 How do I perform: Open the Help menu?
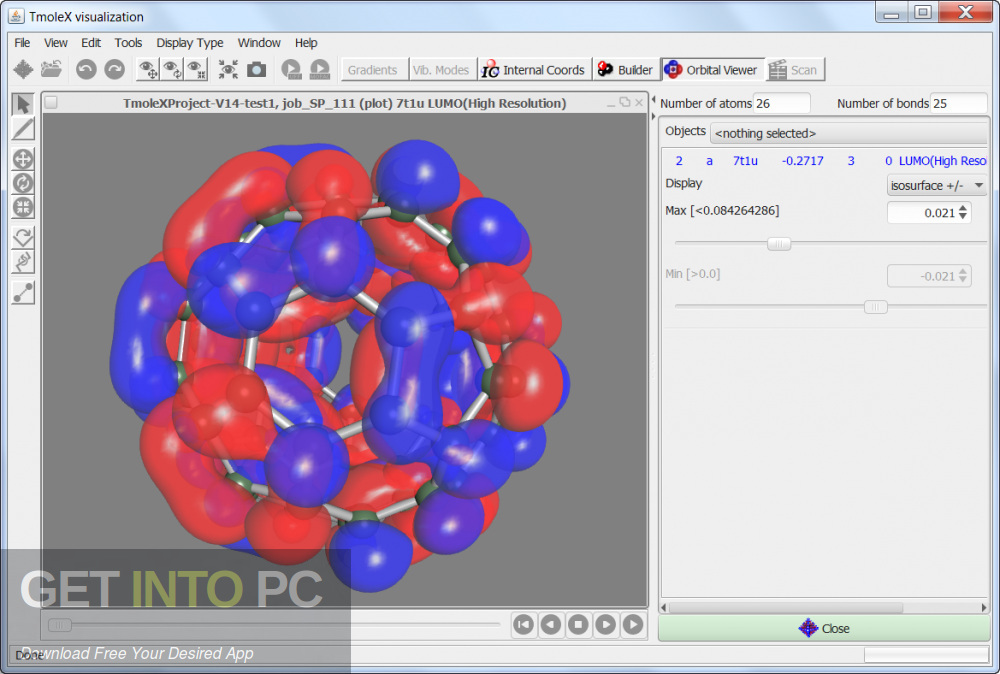306,43
